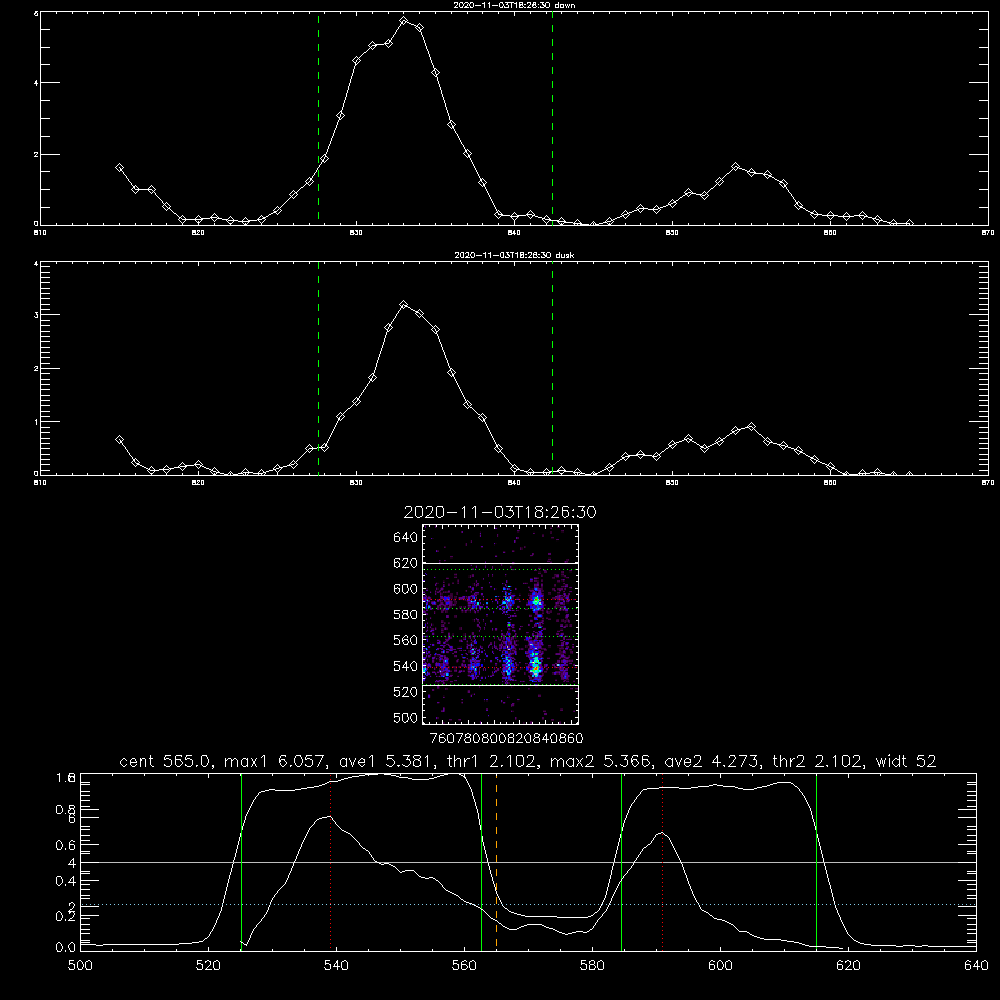Click the left green dashed line in the dawn plot
The image size is (1000, 1000).
[x=318, y=118]
